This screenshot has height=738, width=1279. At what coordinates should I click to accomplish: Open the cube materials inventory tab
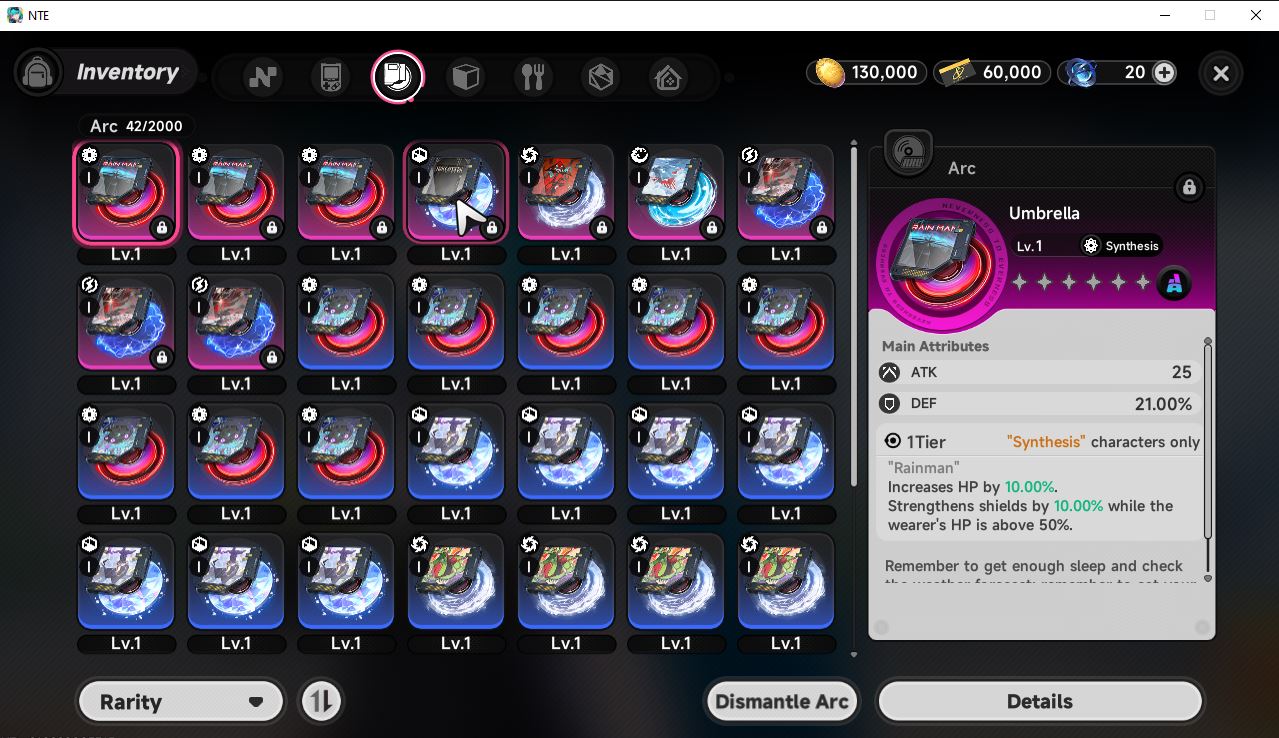click(465, 77)
